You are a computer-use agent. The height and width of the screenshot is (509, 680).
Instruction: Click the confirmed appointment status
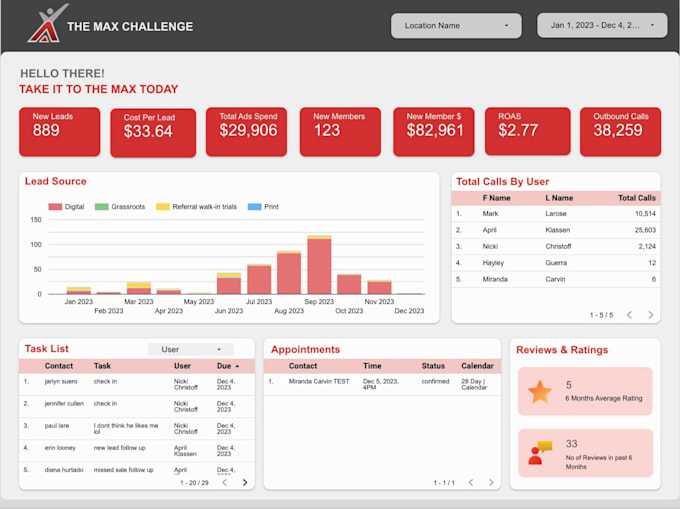435,382
